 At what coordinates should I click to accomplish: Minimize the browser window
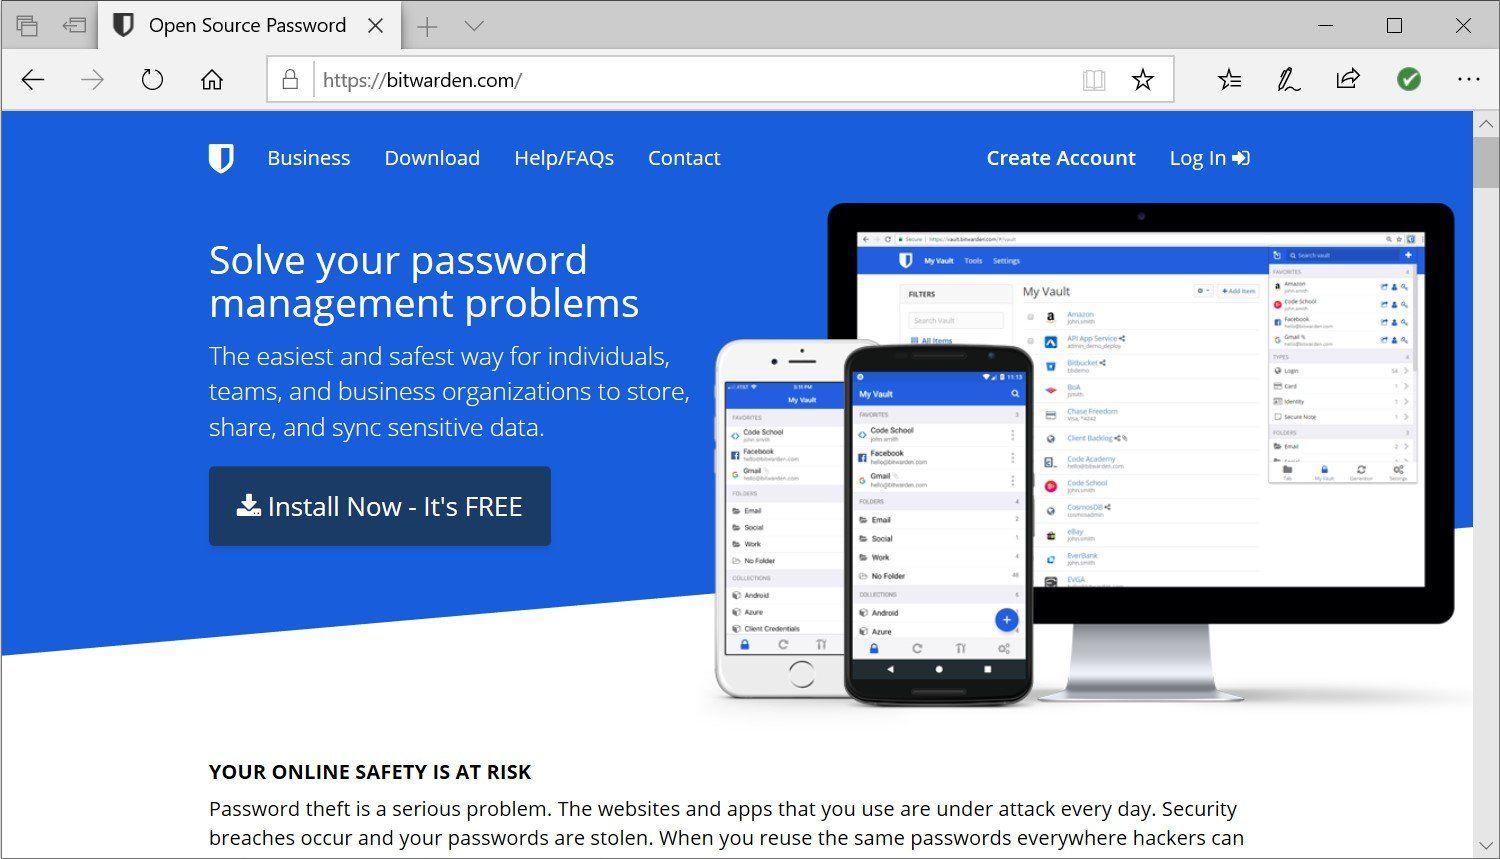1326,26
